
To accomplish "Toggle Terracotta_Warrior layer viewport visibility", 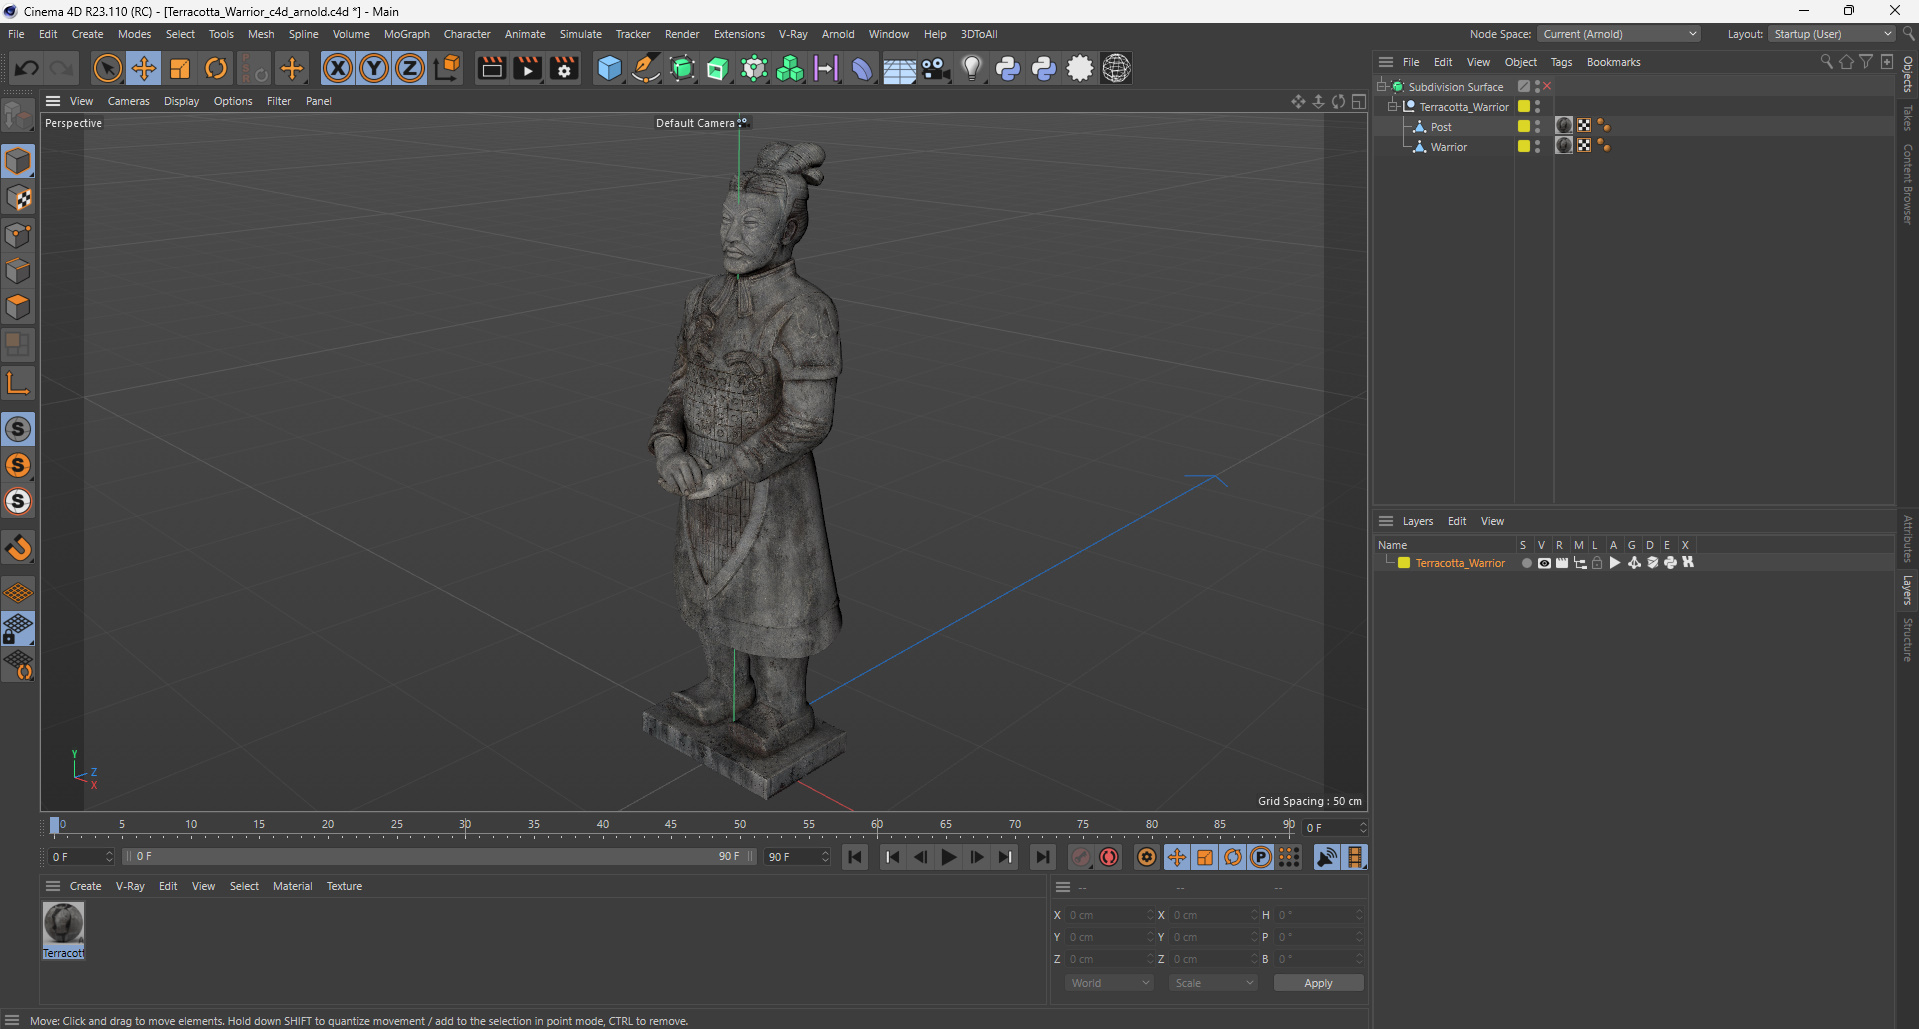I will [x=1544, y=563].
